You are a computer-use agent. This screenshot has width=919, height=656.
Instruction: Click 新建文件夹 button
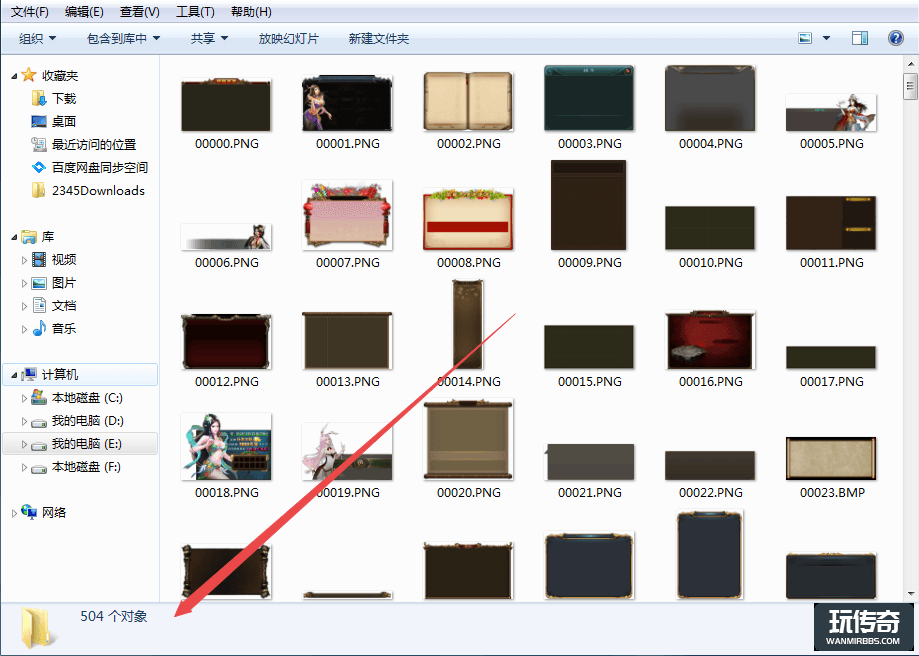pyautogui.click(x=379, y=39)
